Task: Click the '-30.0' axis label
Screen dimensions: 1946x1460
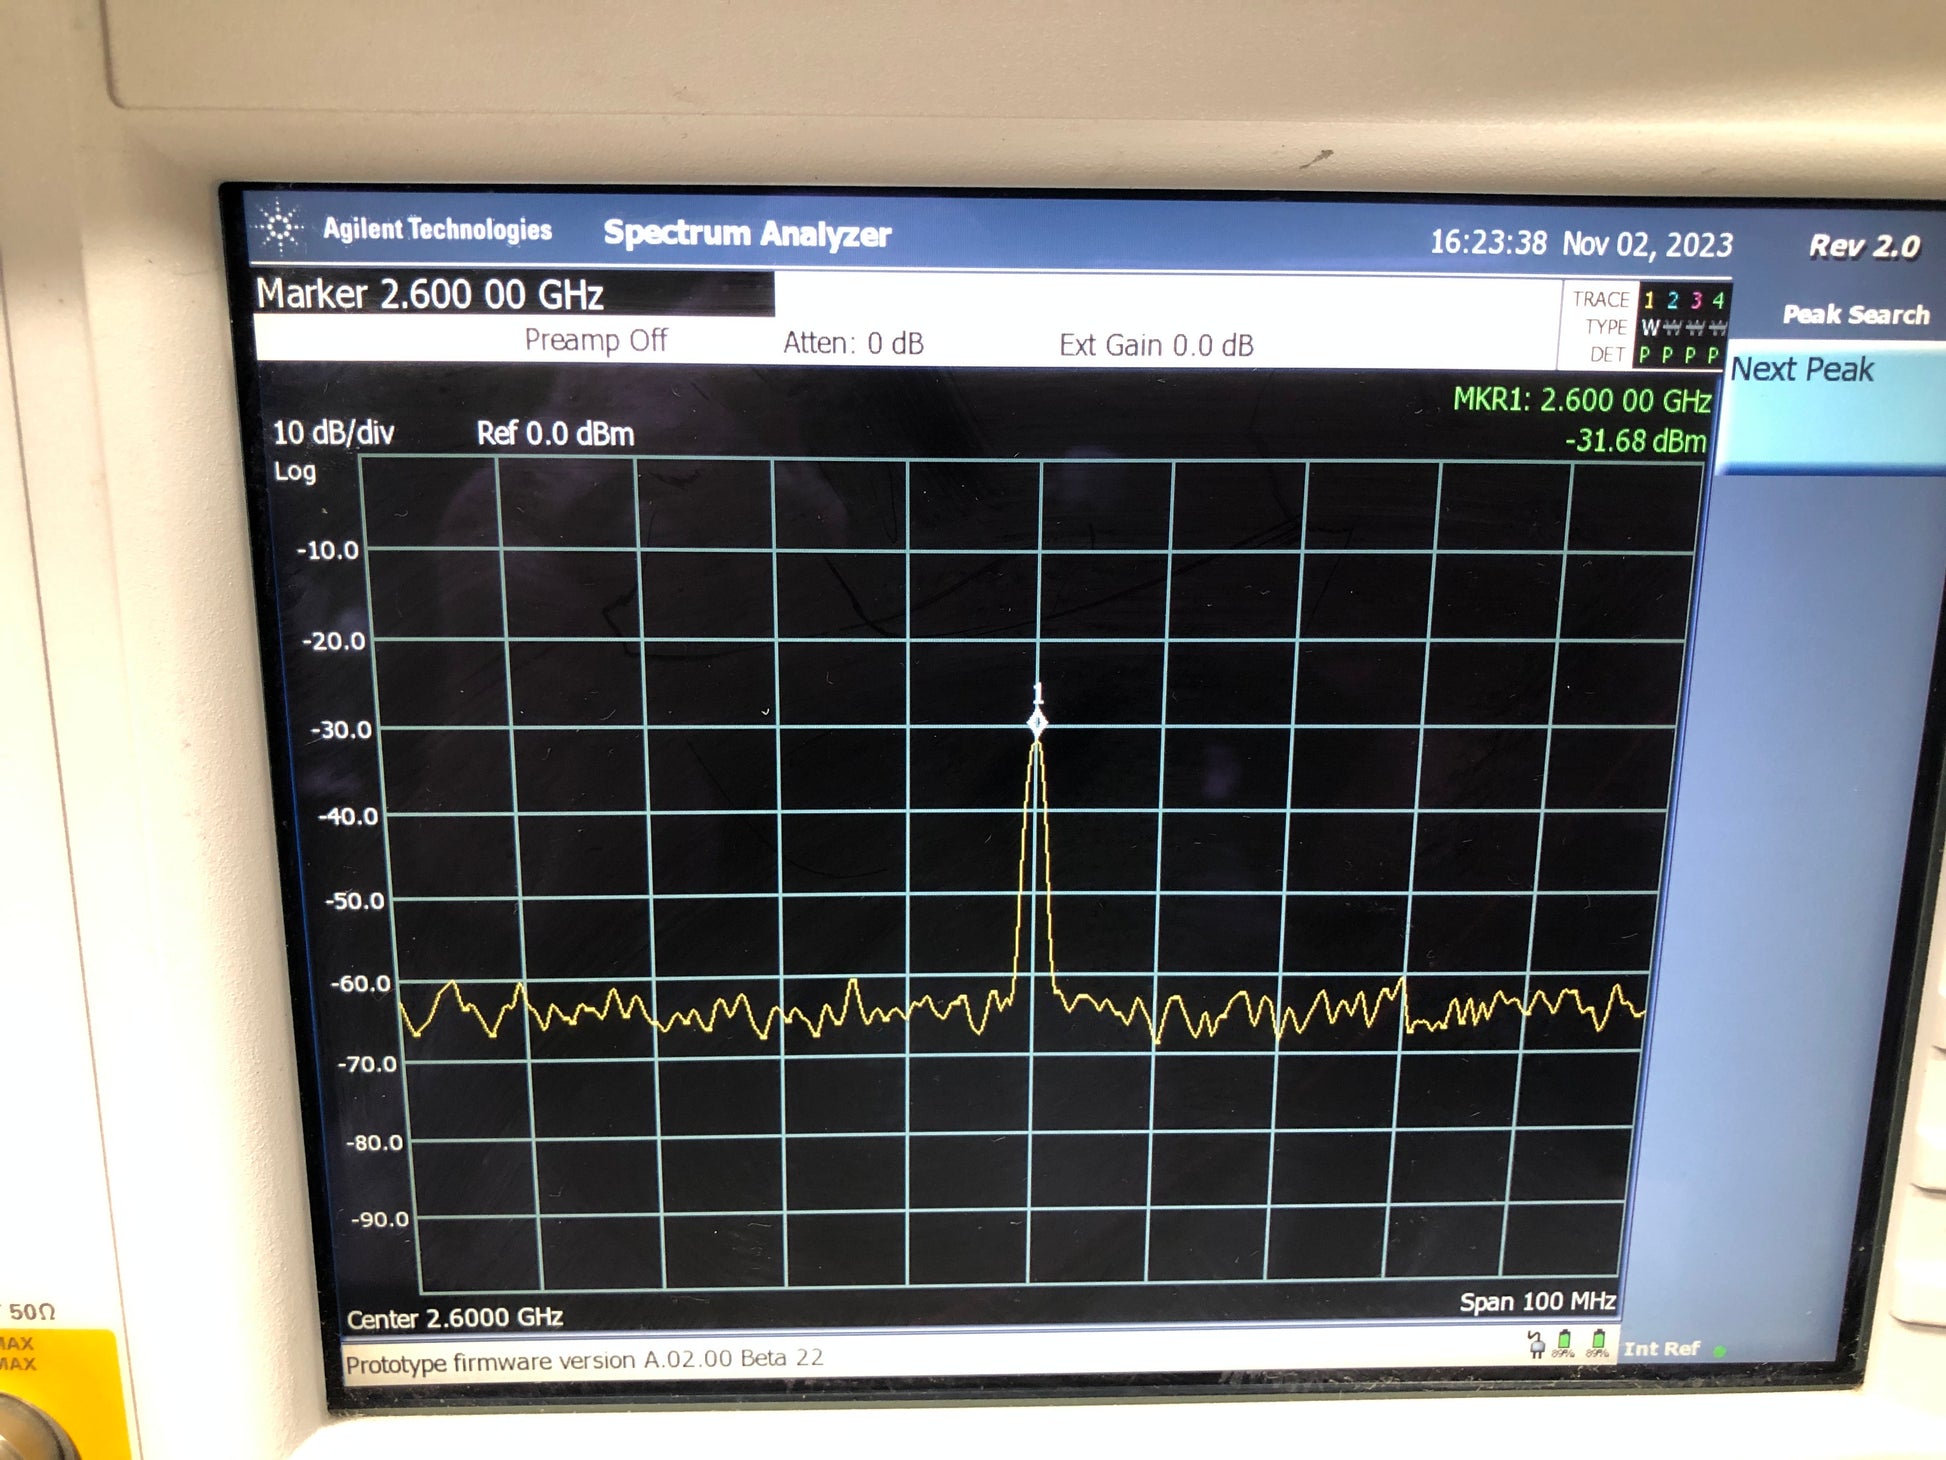Action: 340,730
